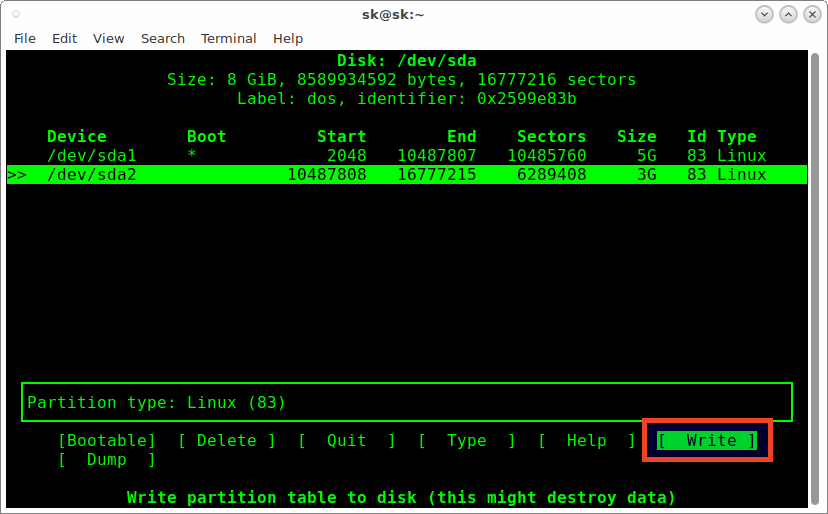Open the Edit menu
Image resolution: width=828 pixels, height=514 pixels.
64,39
